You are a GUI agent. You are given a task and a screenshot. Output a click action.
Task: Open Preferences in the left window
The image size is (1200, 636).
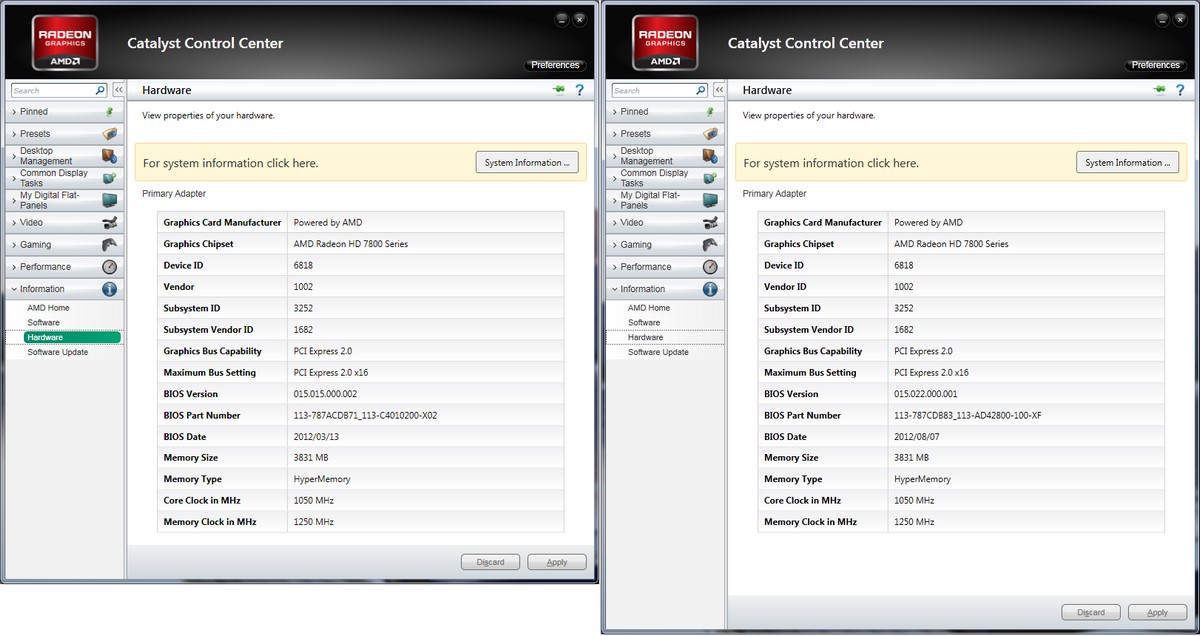pos(555,65)
